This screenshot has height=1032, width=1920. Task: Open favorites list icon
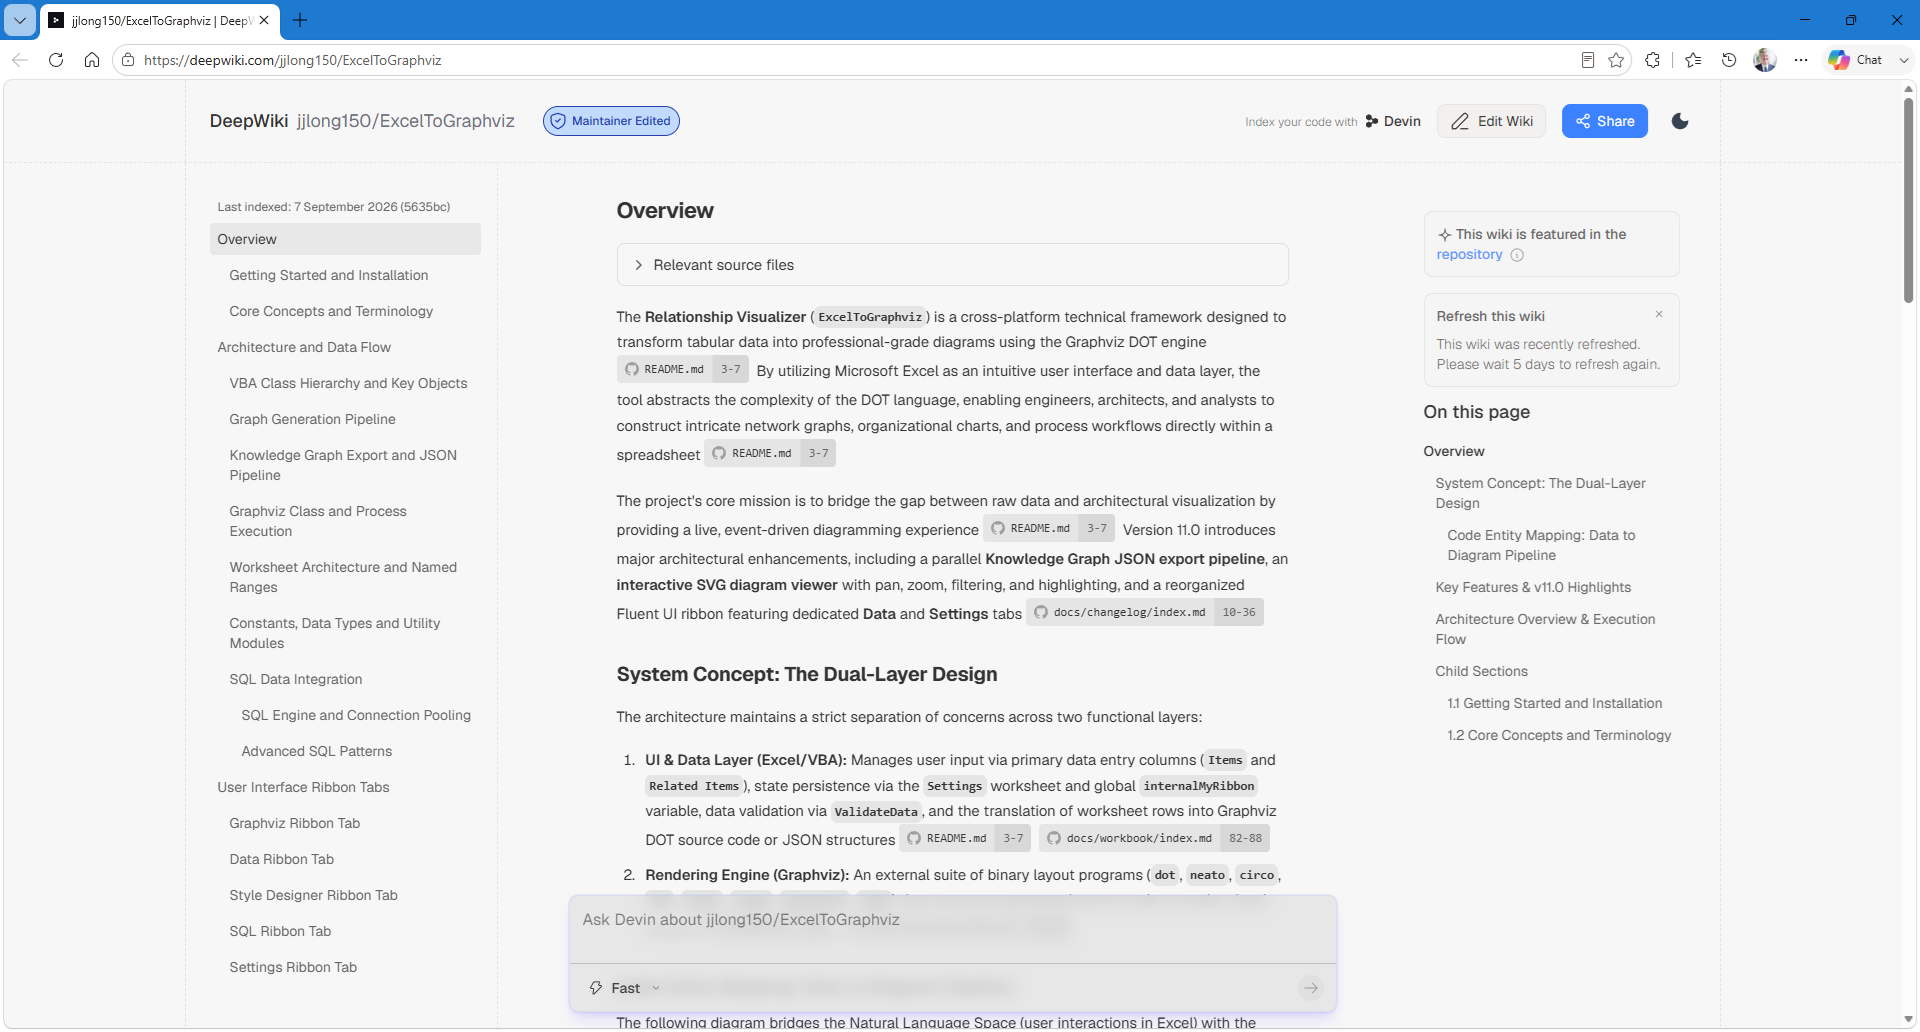point(1693,60)
